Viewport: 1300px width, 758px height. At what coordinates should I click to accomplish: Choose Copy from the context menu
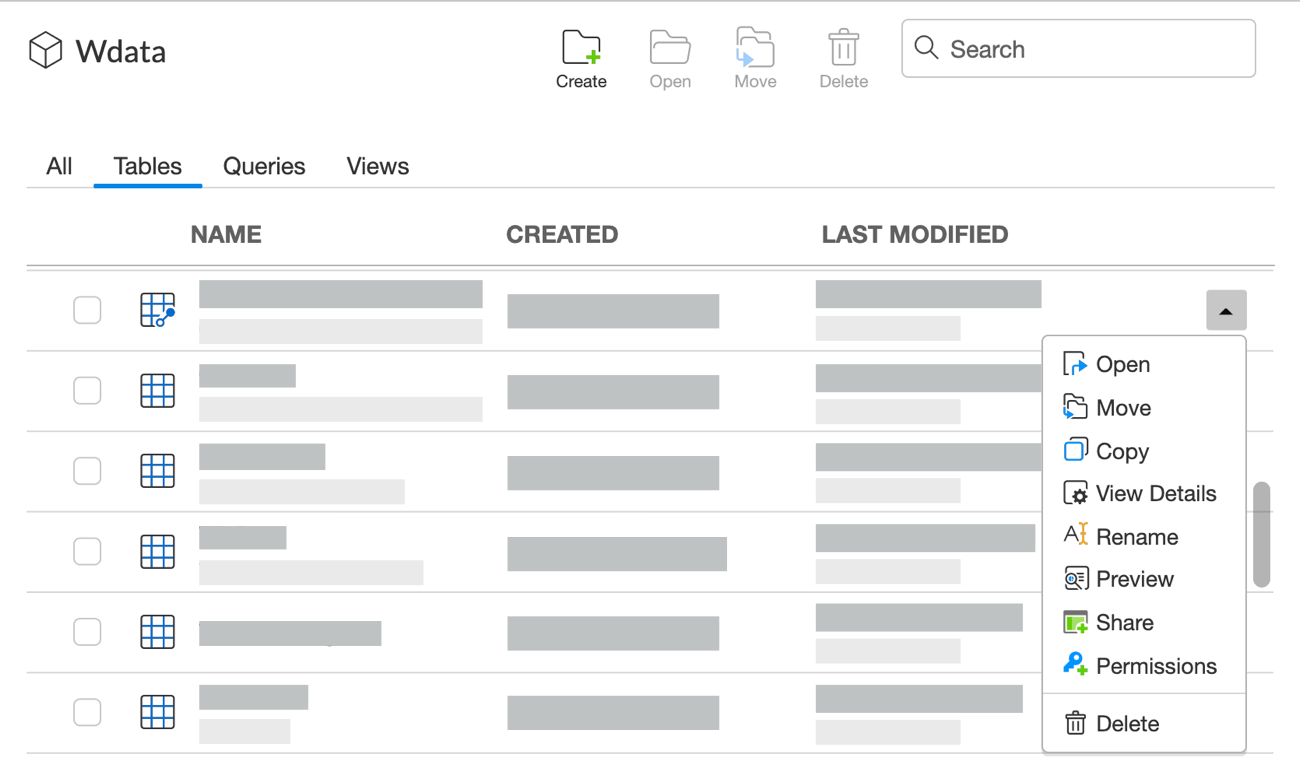pos(1144,451)
